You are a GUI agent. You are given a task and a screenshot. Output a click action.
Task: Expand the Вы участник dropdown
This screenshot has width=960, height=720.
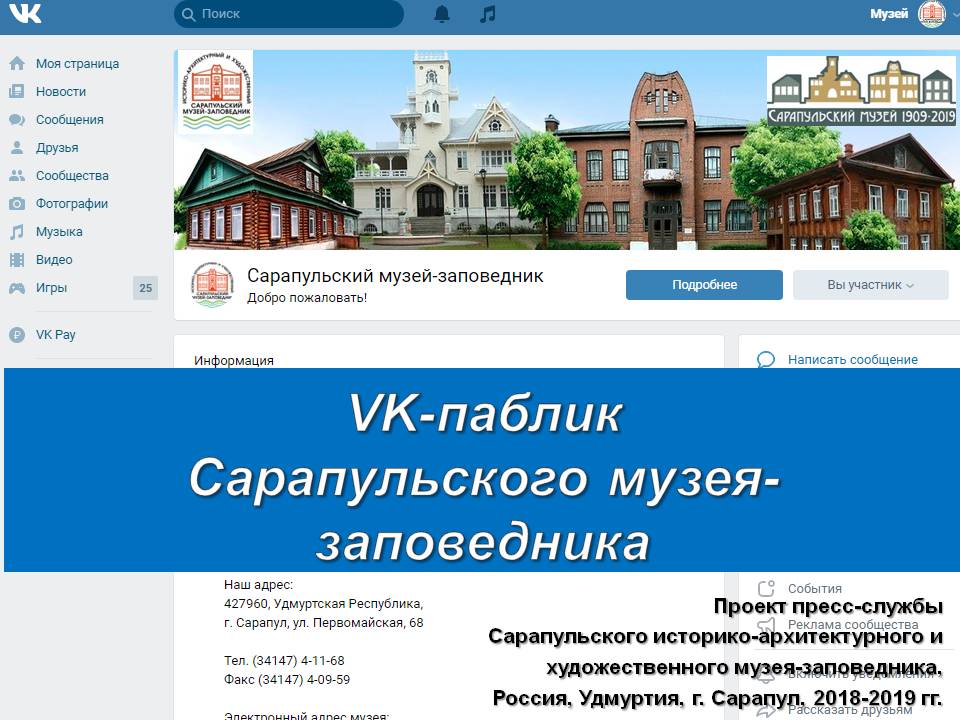871,285
